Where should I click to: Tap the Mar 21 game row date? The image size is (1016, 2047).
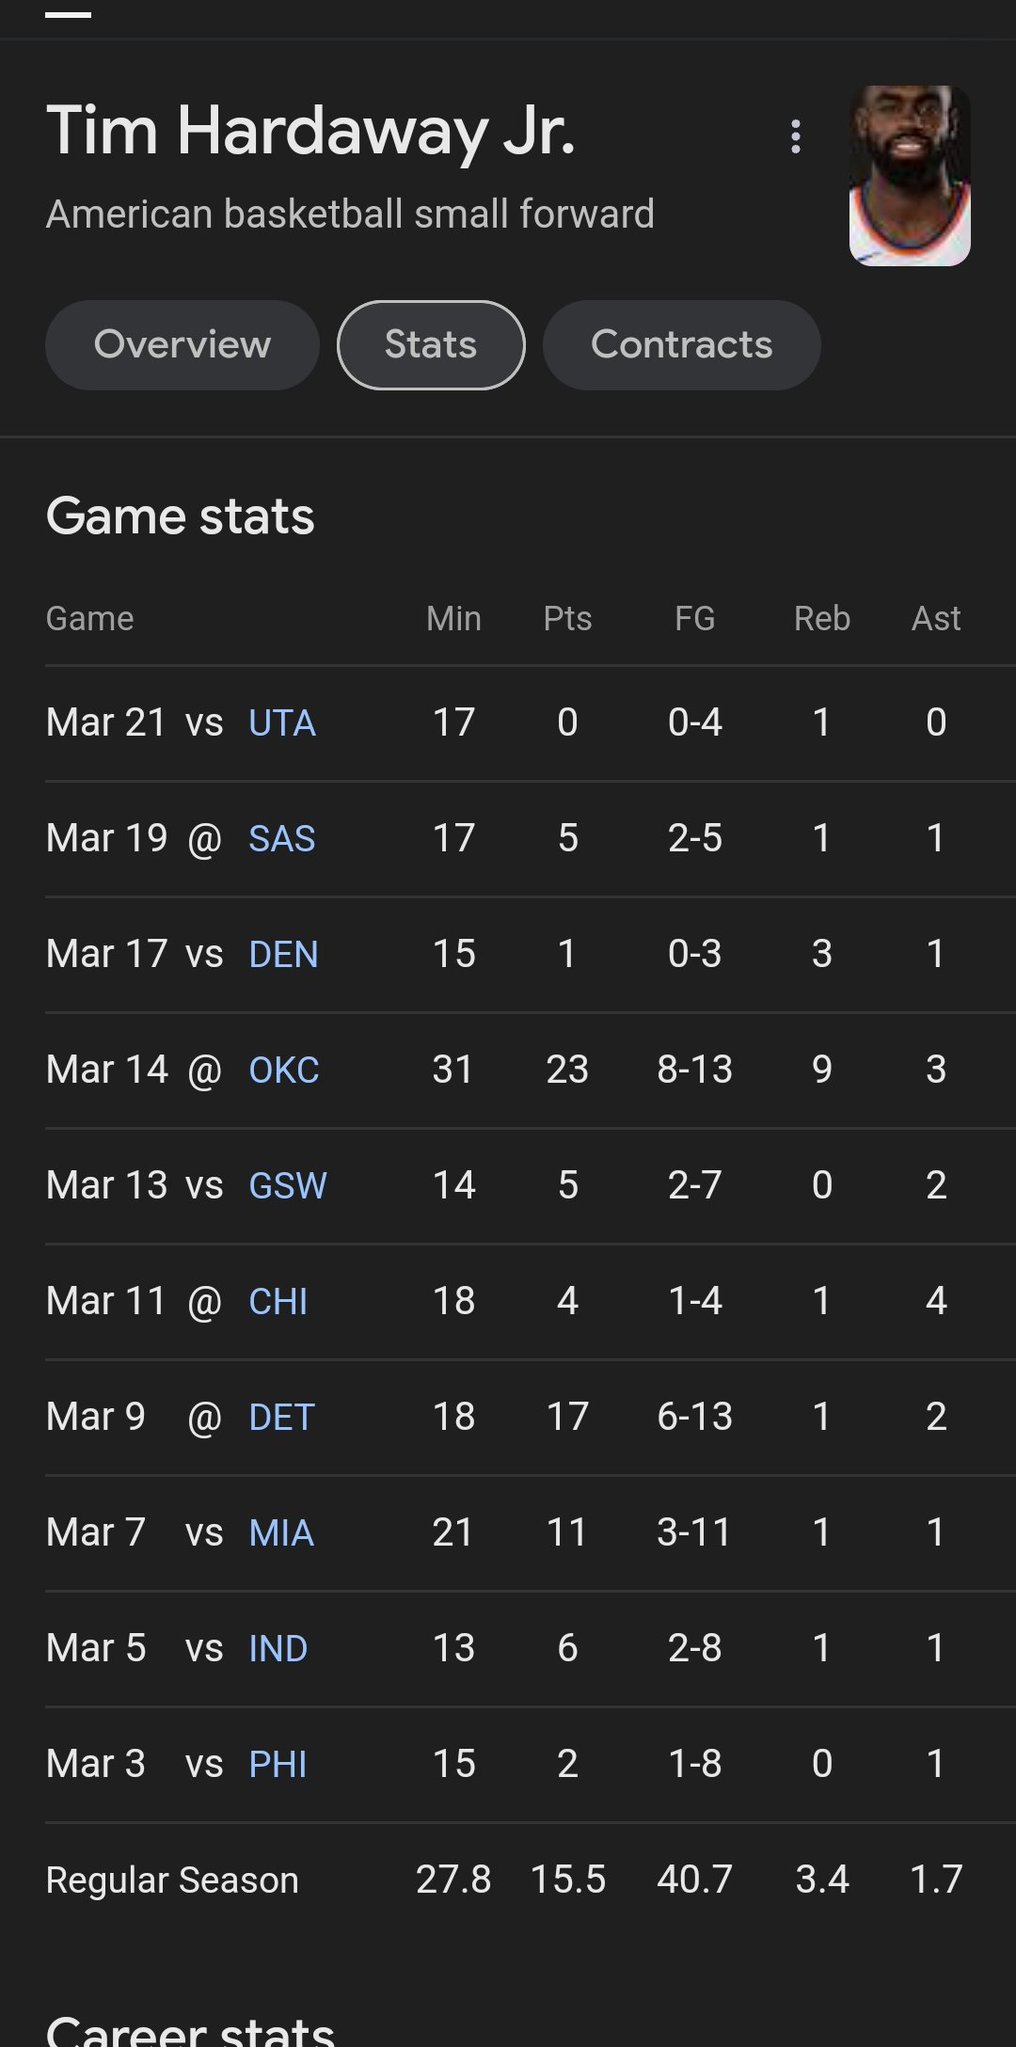coord(106,723)
